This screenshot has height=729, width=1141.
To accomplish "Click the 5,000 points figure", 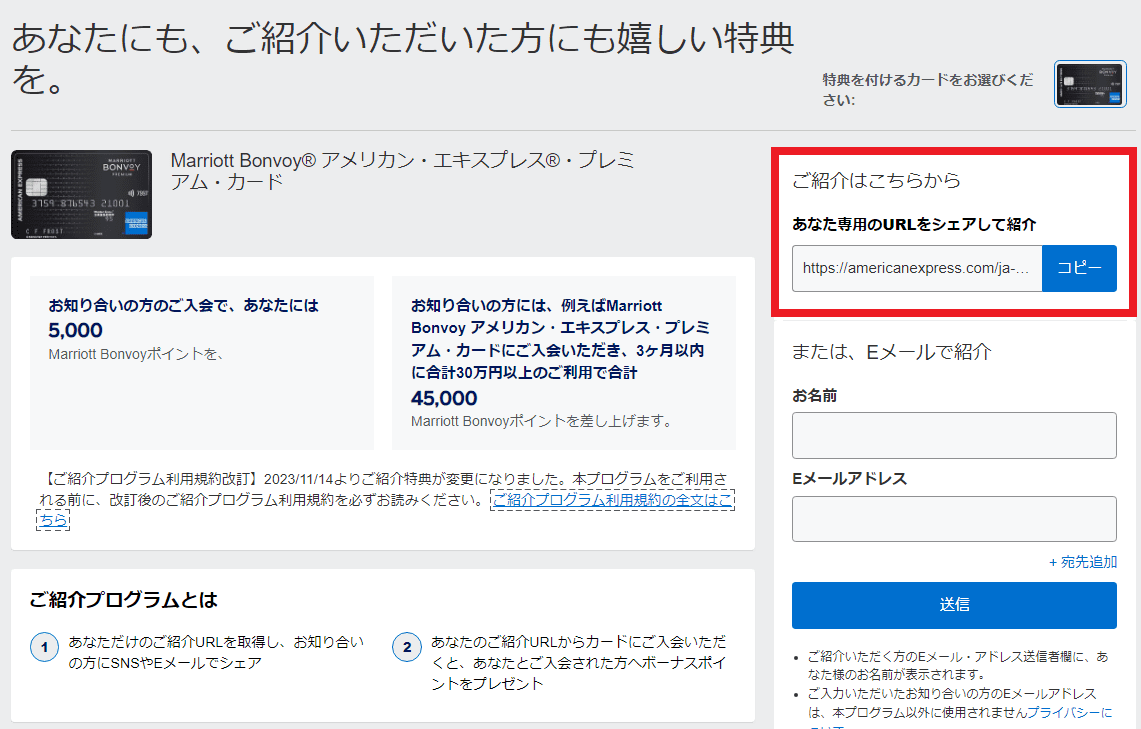I will tap(76, 330).
